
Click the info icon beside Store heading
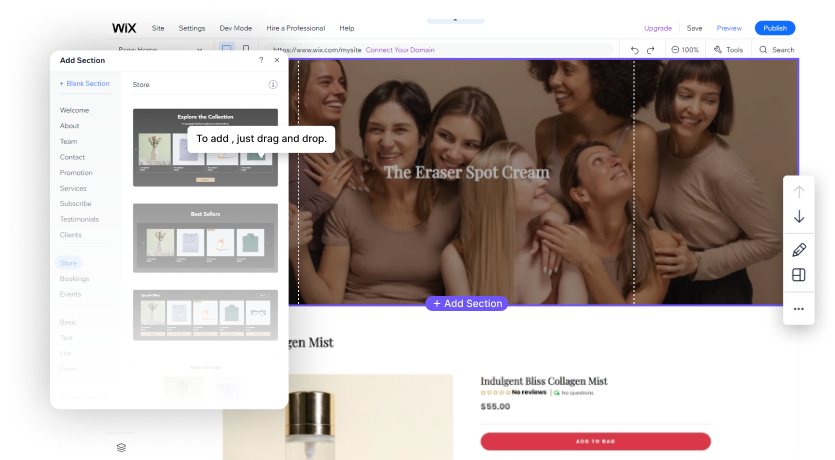click(273, 85)
